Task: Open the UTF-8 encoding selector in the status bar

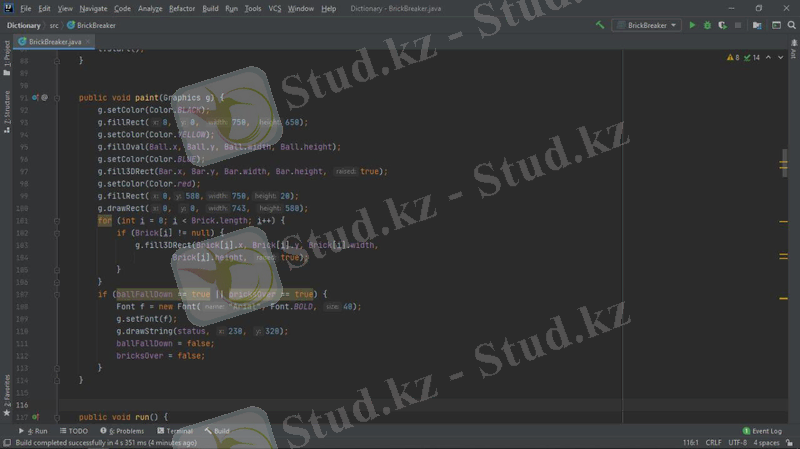Action: click(738, 442)
